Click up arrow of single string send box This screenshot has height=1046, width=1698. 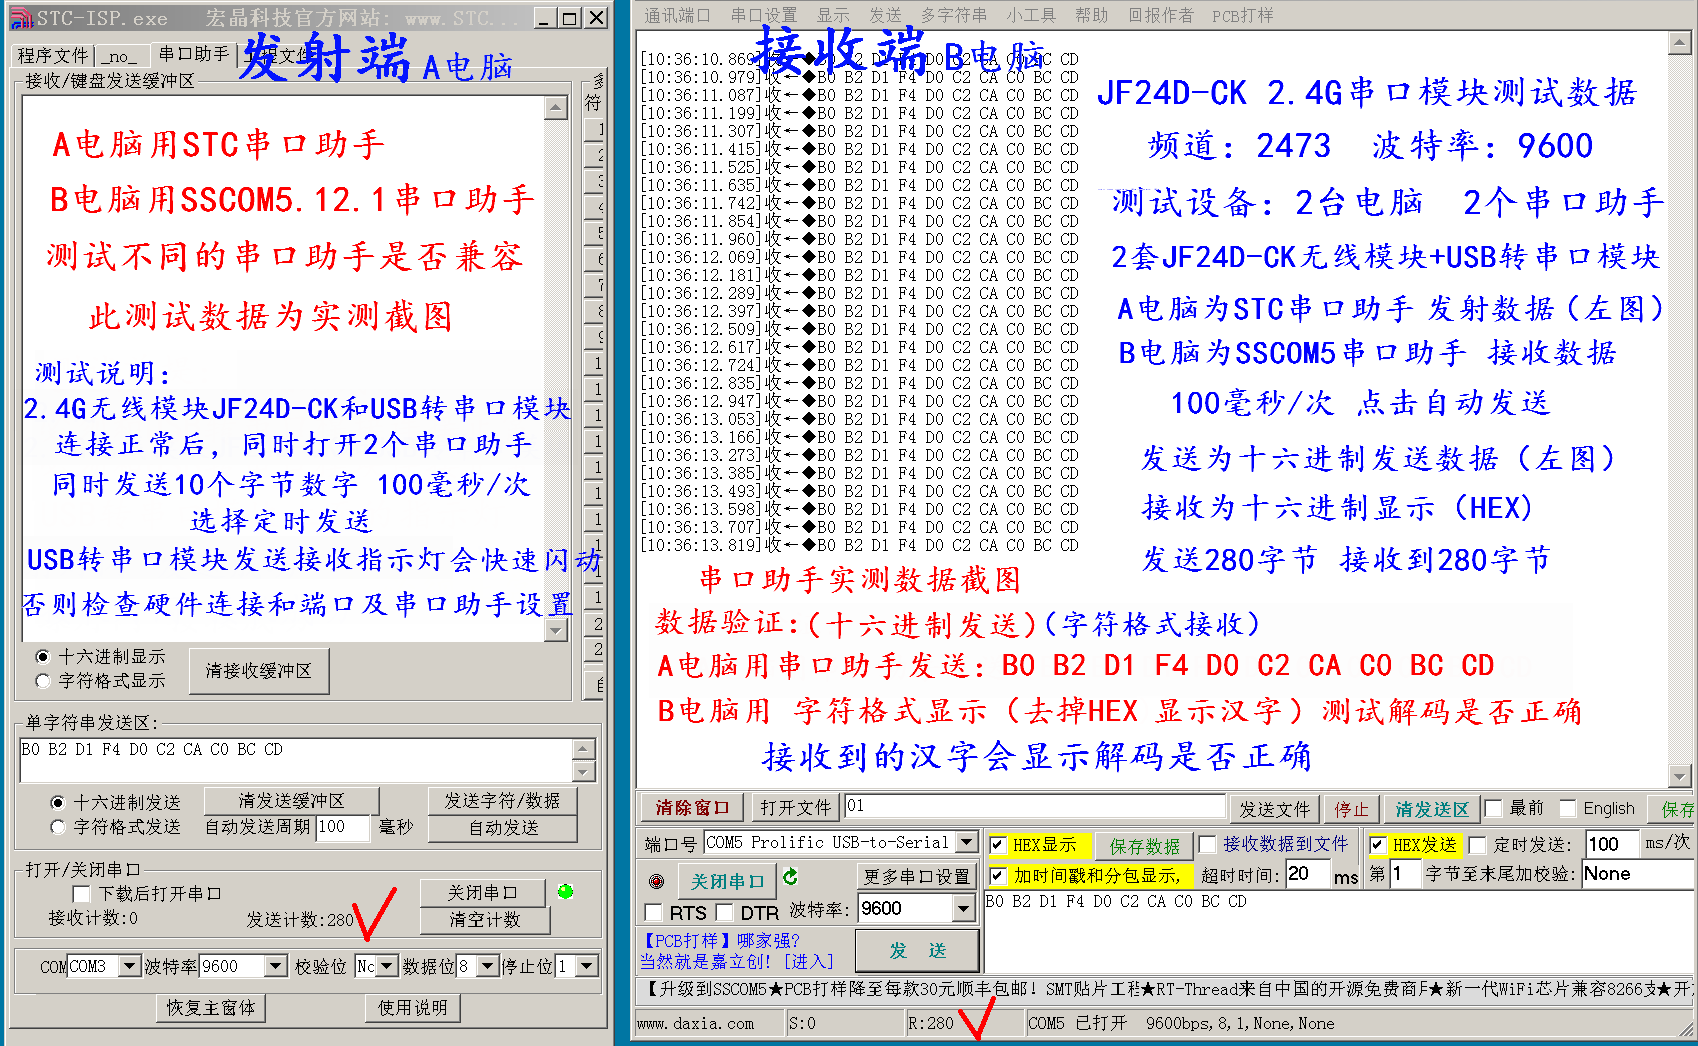tap(584, 749)
